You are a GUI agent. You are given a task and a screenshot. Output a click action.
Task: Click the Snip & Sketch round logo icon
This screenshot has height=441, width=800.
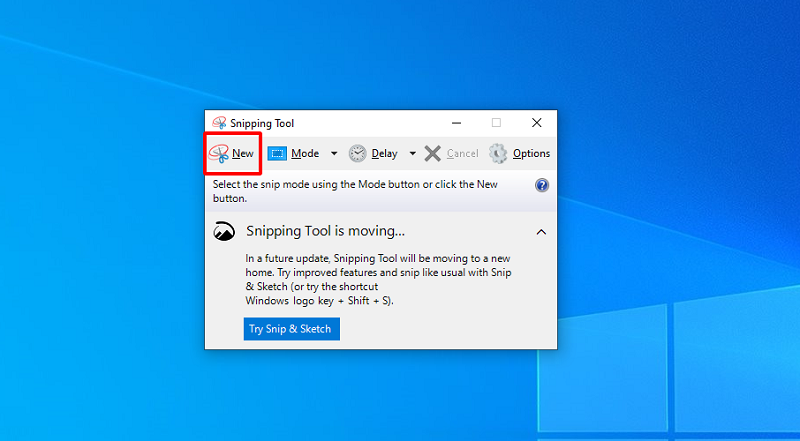coord(224,231)
